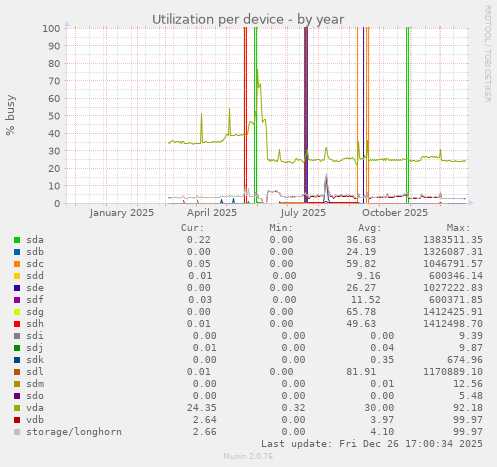The width and height of the screenshot is (497, 467).
Task: Click the 'October 2025' x-axis label
Action: pyautogui.click(x=395, y=213)
